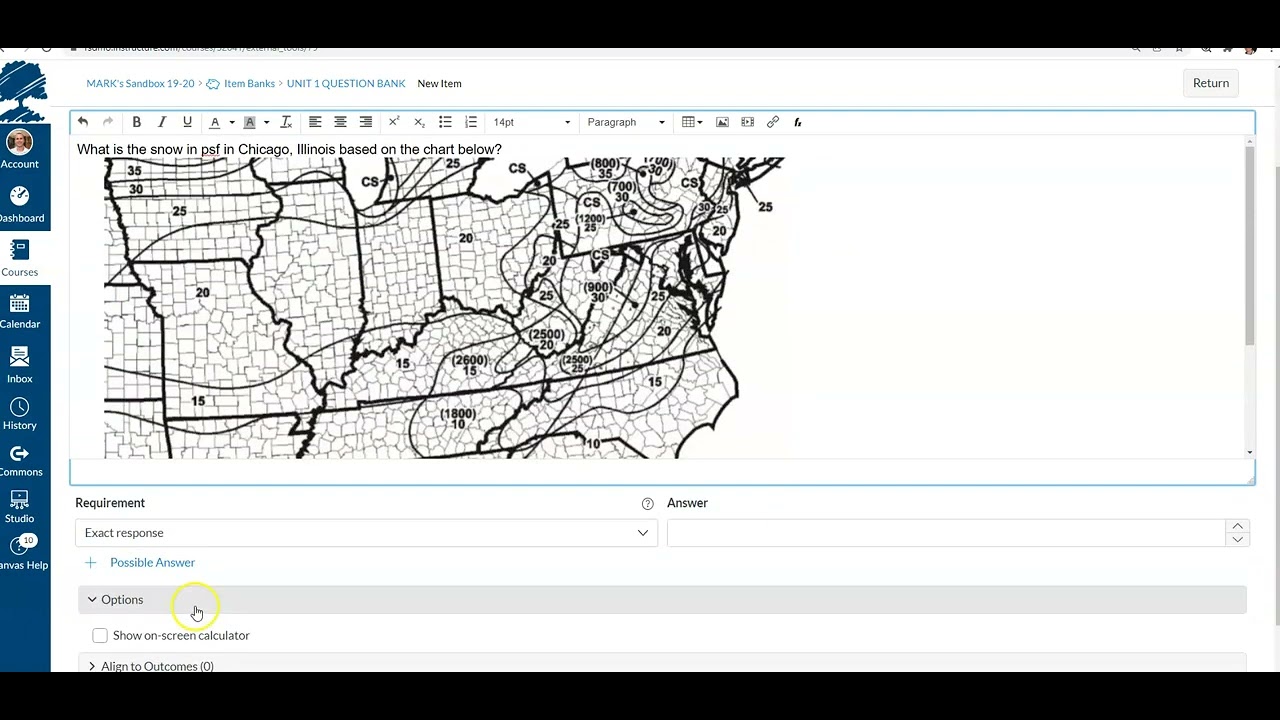Collapse the Options section

662,599
